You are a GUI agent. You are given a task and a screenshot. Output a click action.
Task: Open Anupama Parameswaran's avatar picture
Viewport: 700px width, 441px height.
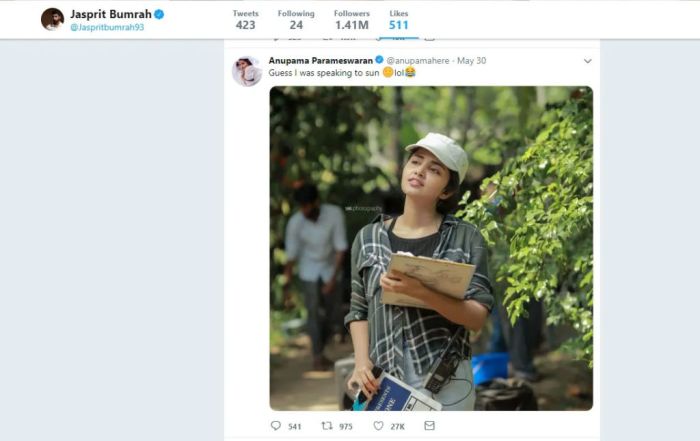[x=247, y=71]
